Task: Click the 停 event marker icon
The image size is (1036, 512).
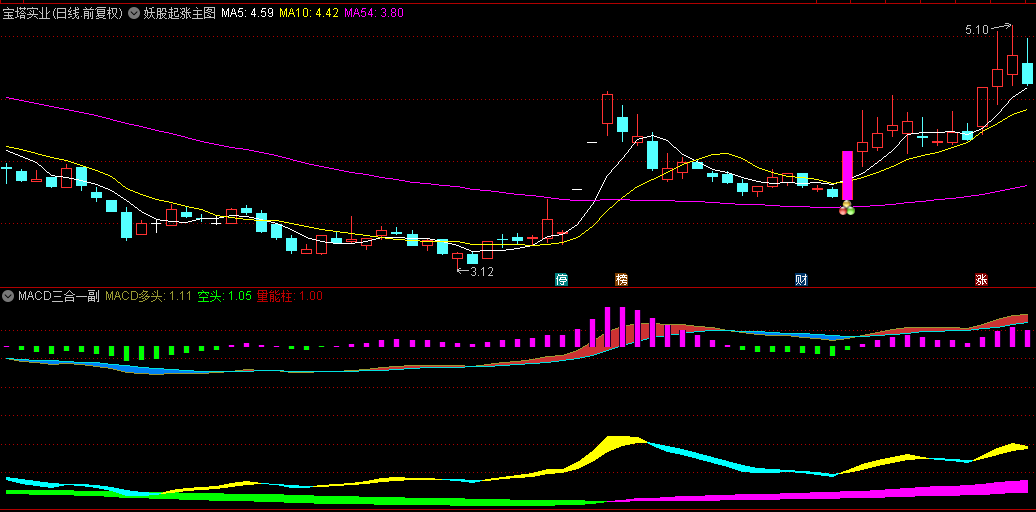Action: coord(562,279)
